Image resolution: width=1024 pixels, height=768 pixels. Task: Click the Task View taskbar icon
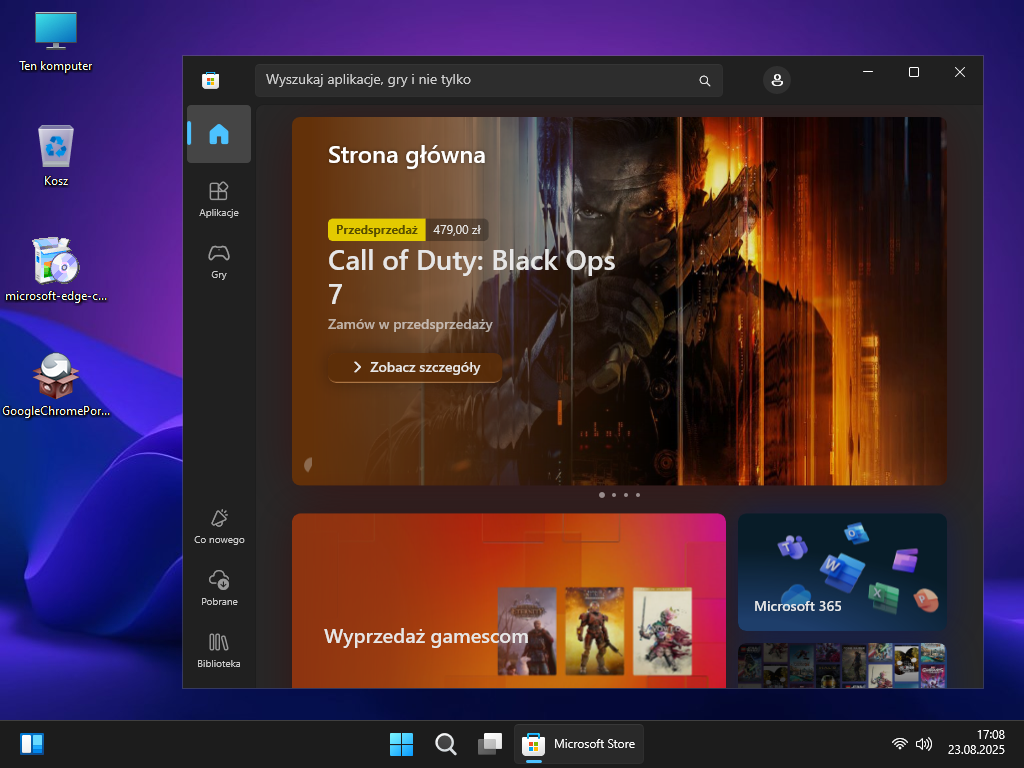click(x=490, y=744)
